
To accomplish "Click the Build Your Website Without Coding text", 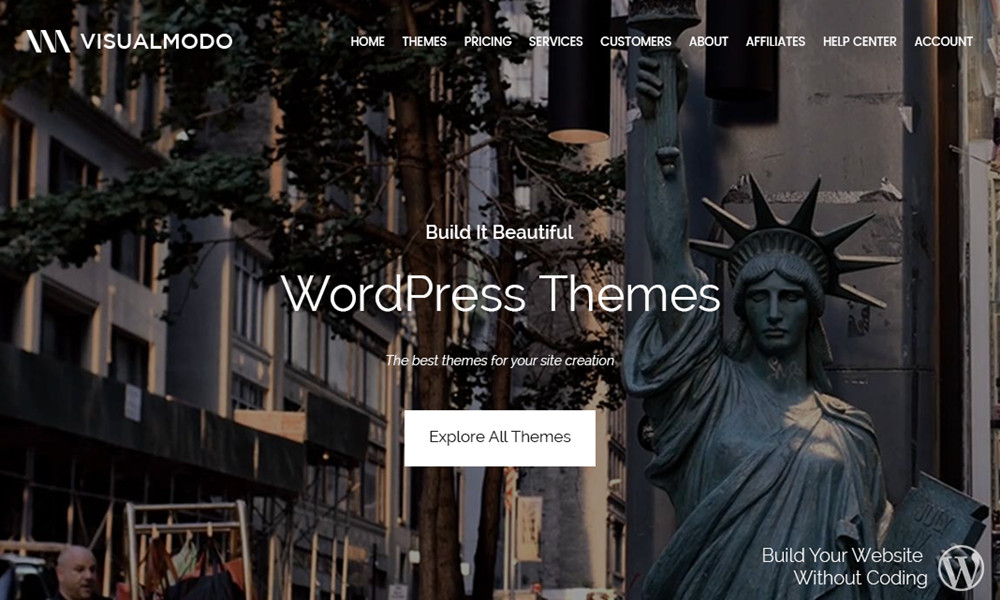I will point(842,566).
